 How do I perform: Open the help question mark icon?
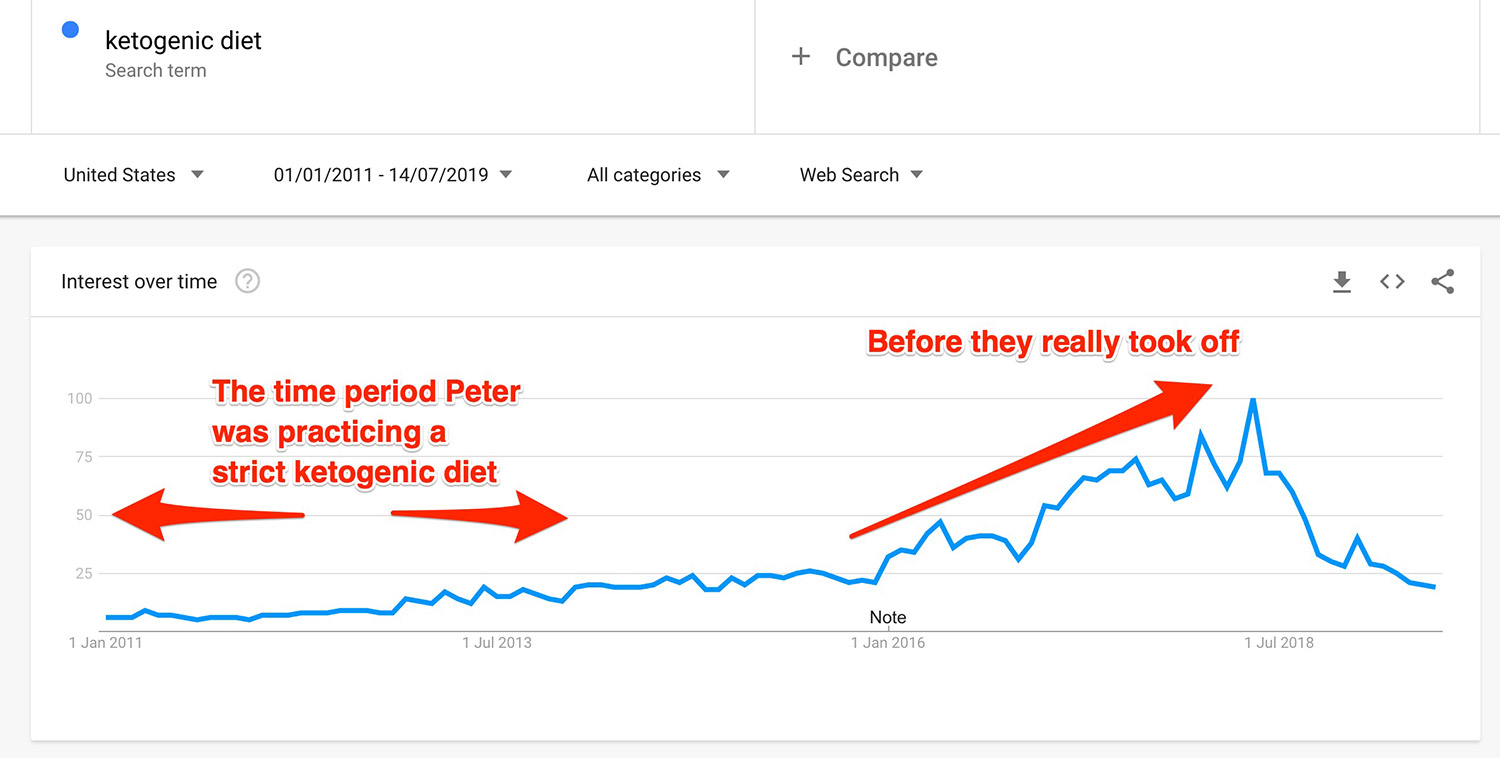pos(247,281)
